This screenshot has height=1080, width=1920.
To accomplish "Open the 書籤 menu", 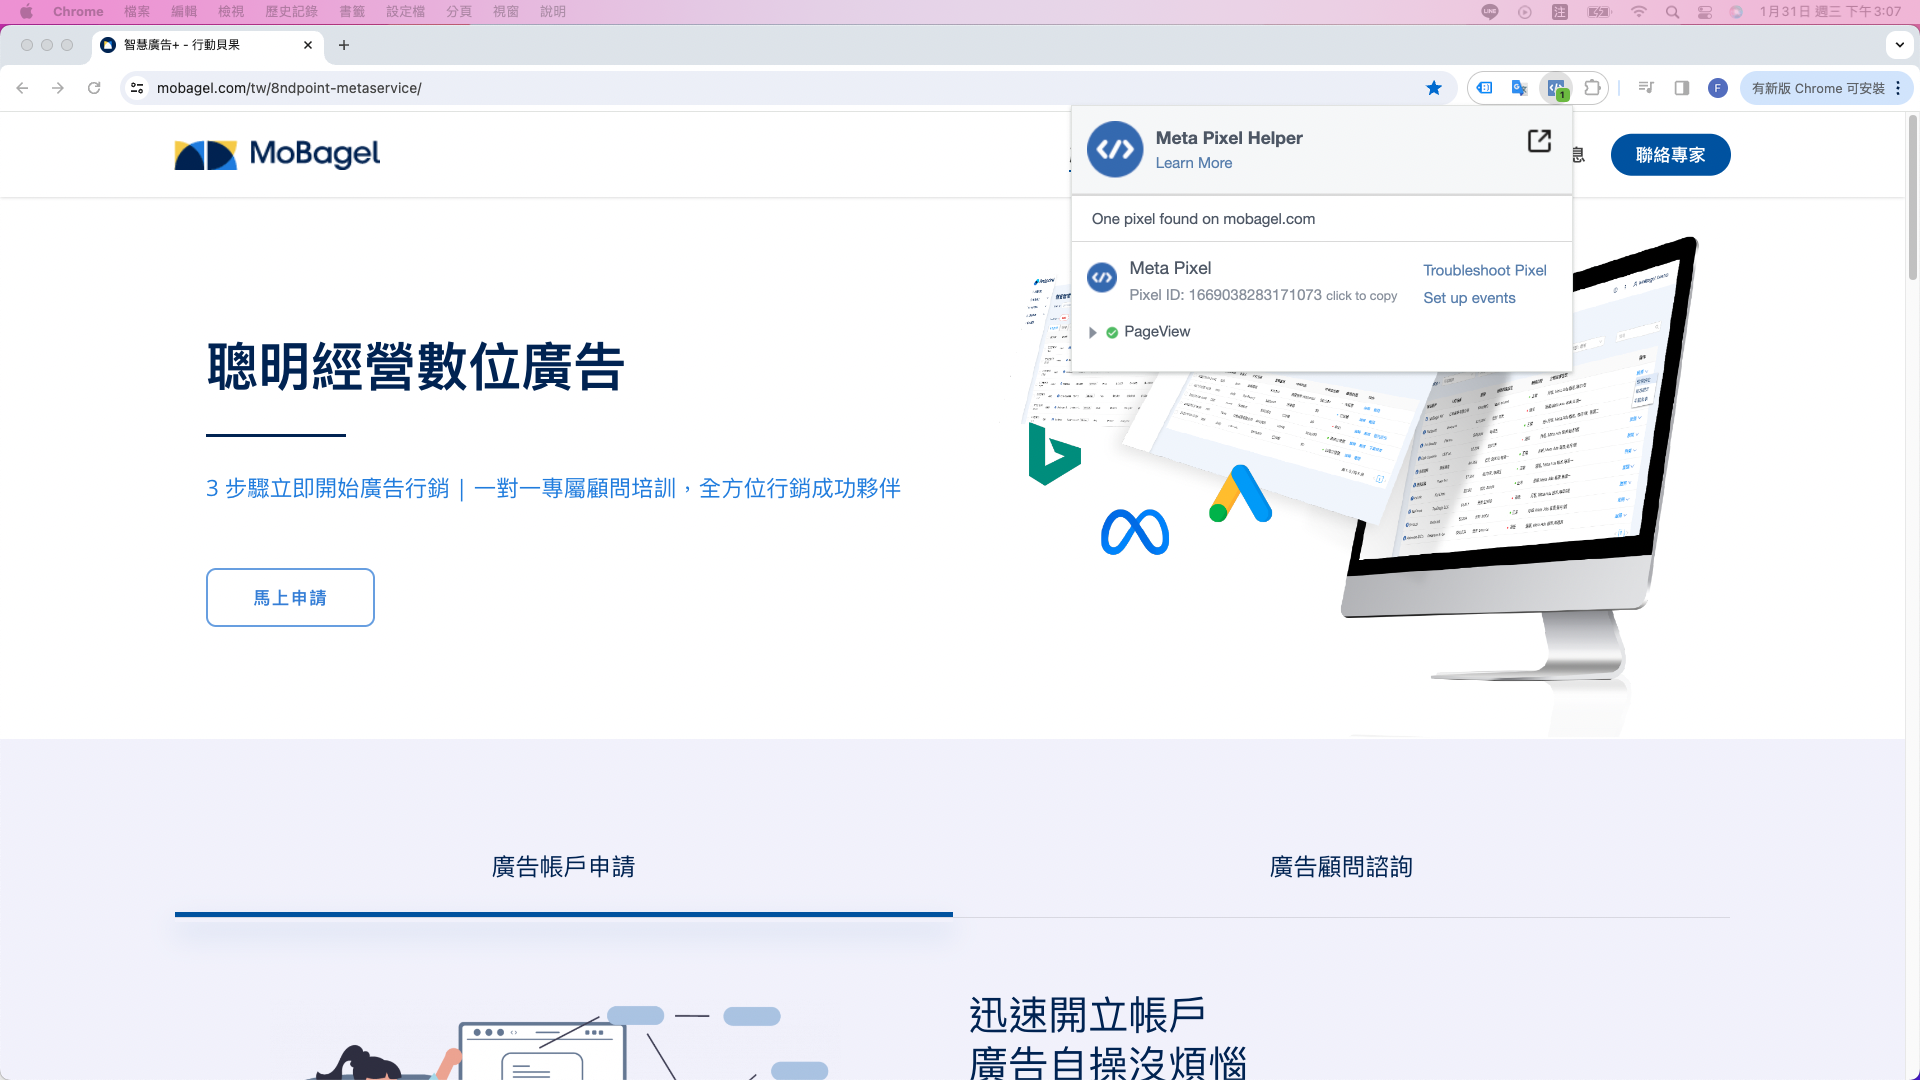I will pyautogui.click(x=352, y=12).
